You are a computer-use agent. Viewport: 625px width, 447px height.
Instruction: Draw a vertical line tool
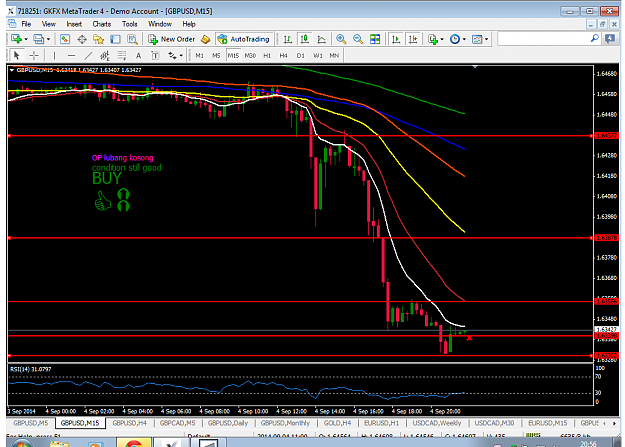tap(54, 55)
